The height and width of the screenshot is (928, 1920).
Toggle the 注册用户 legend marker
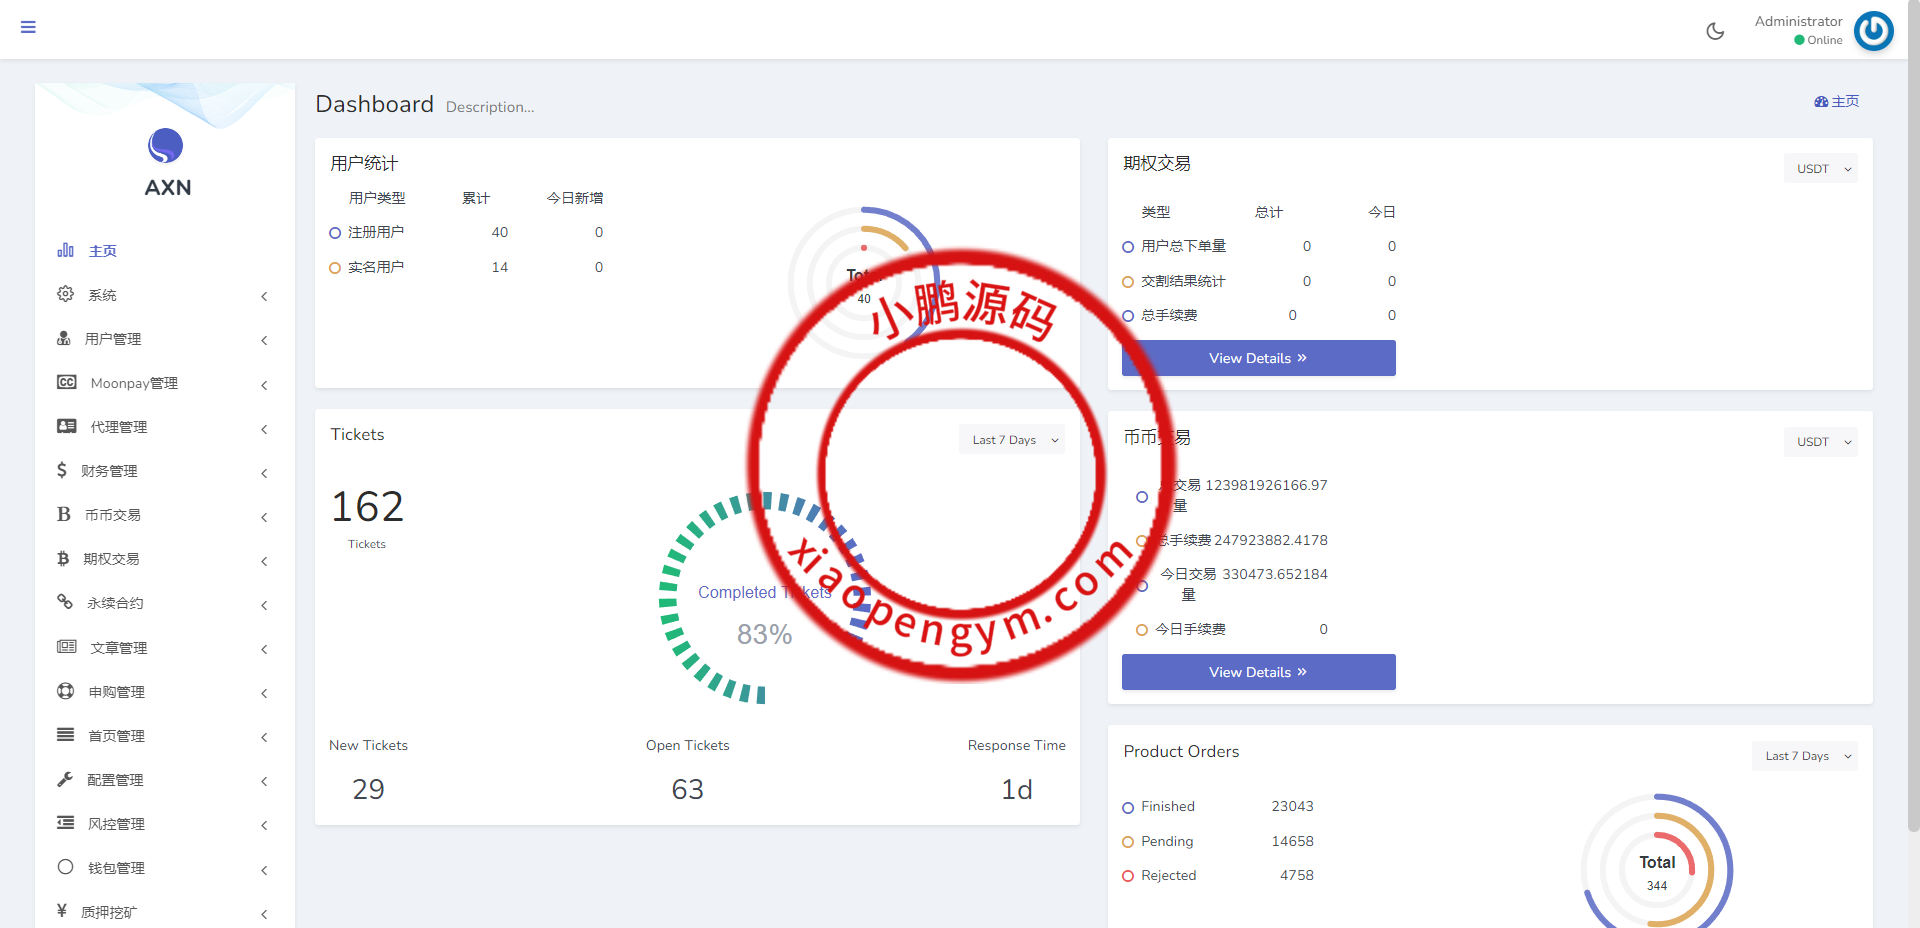tap(335, 233)
